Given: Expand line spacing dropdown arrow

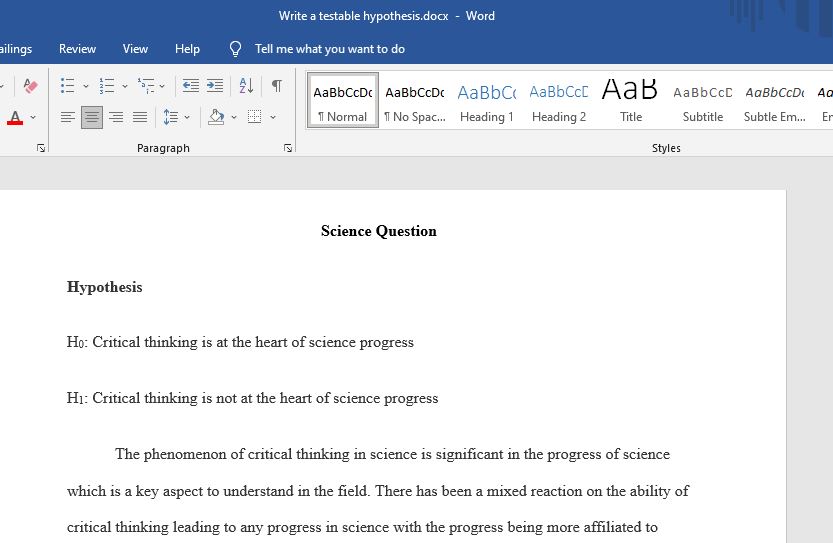Looking at the screenshot, I should click(x=187, y=117).
